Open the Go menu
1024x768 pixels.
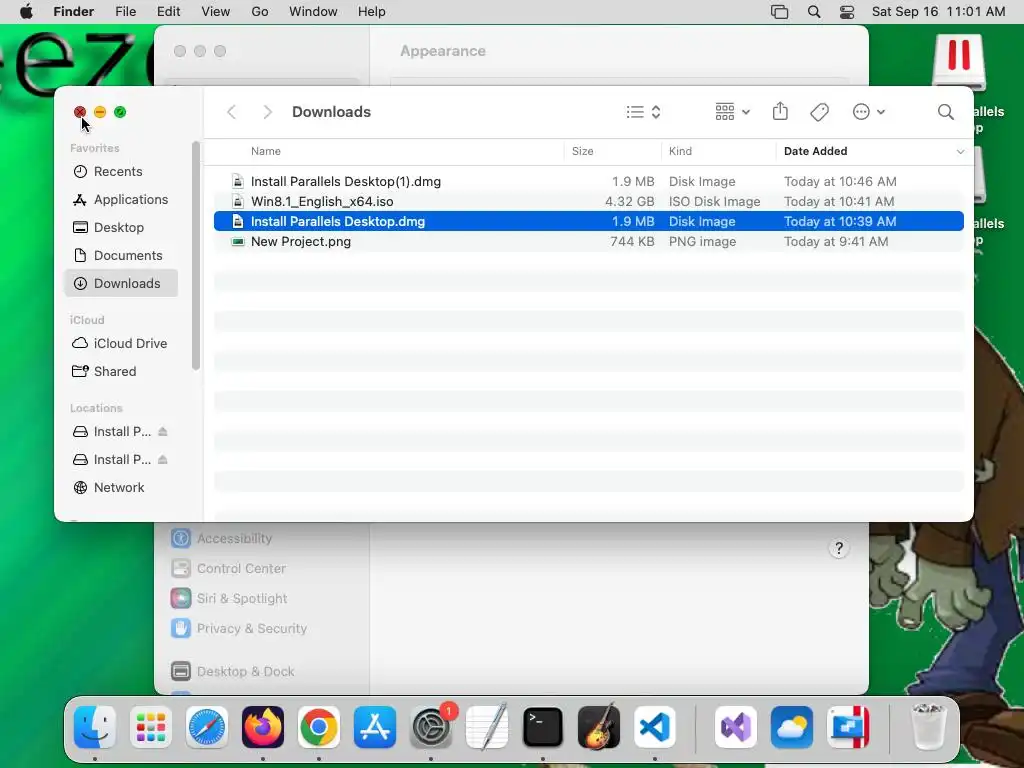[x=260, y=12]
